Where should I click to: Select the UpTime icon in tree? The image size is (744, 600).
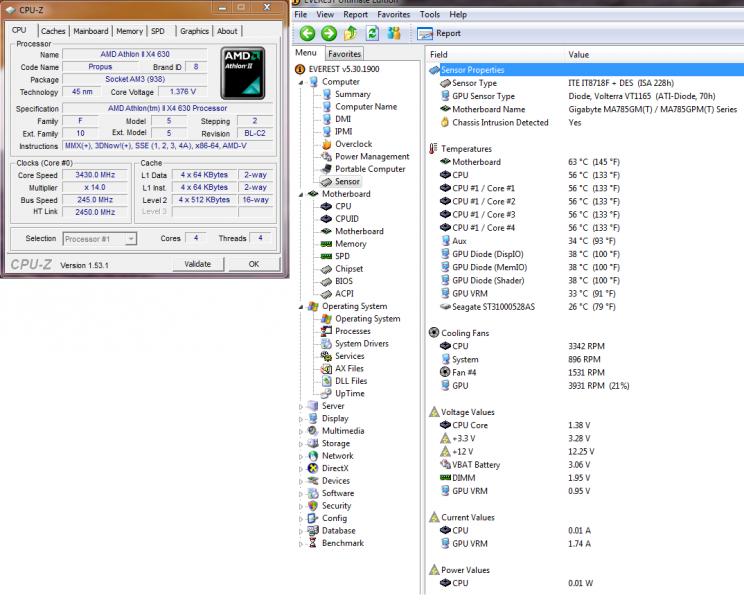coord(326,393)
